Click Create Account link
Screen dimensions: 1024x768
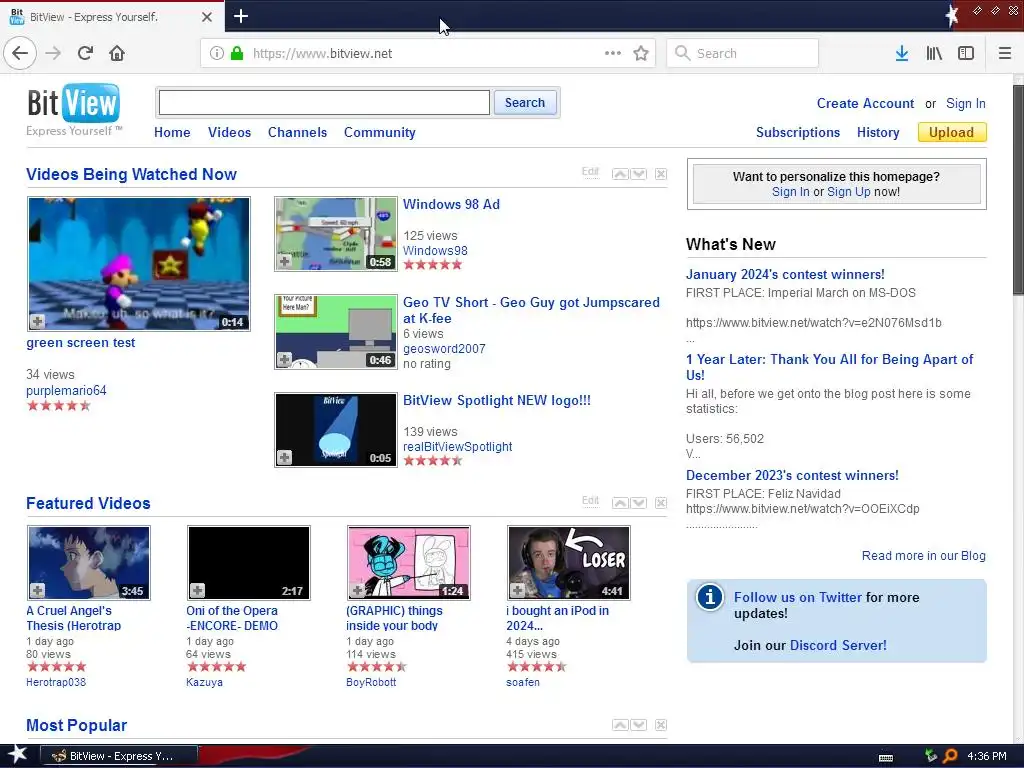(865, 103)
